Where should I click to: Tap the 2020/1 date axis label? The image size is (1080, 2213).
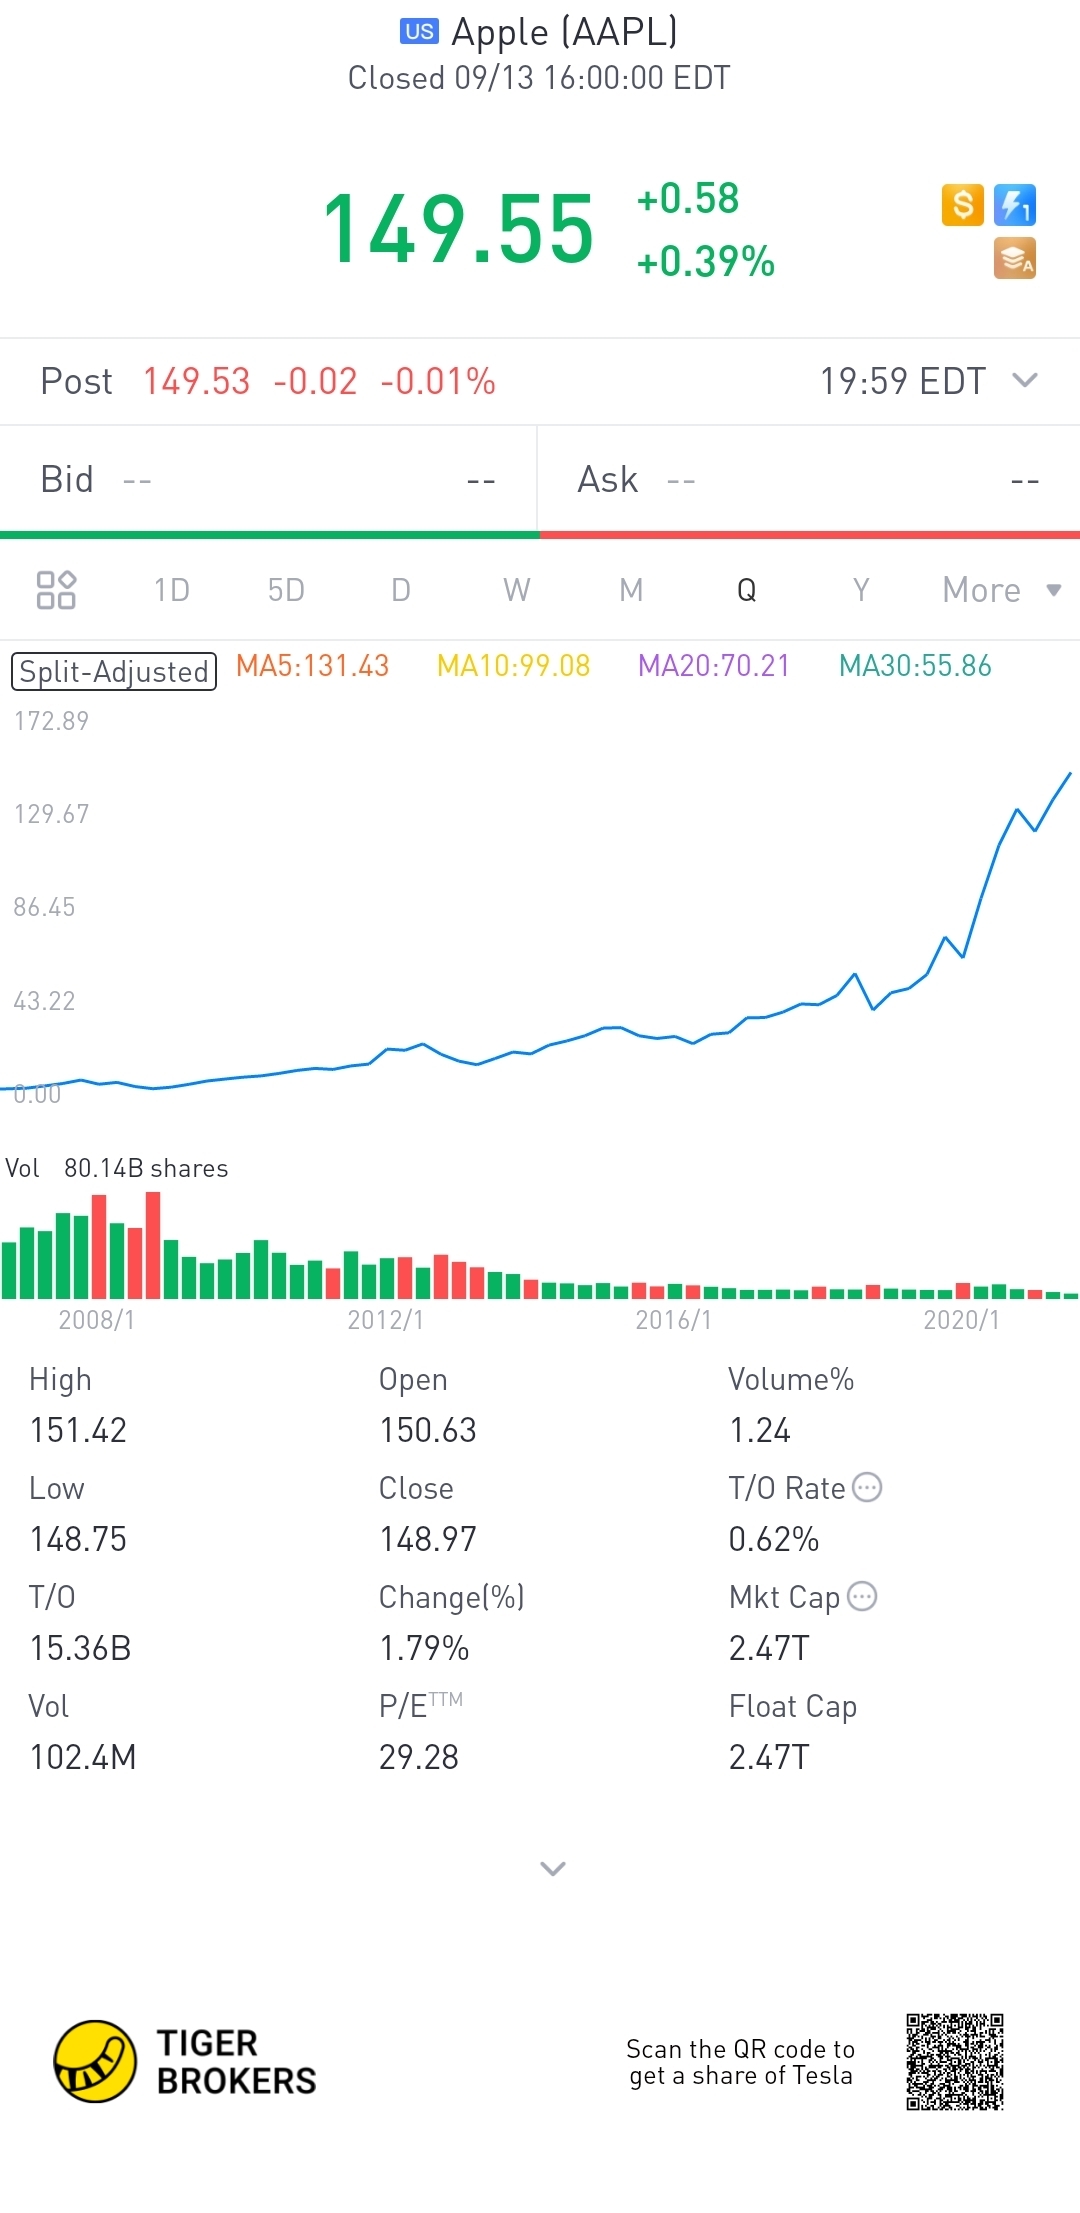(961, 1320)
